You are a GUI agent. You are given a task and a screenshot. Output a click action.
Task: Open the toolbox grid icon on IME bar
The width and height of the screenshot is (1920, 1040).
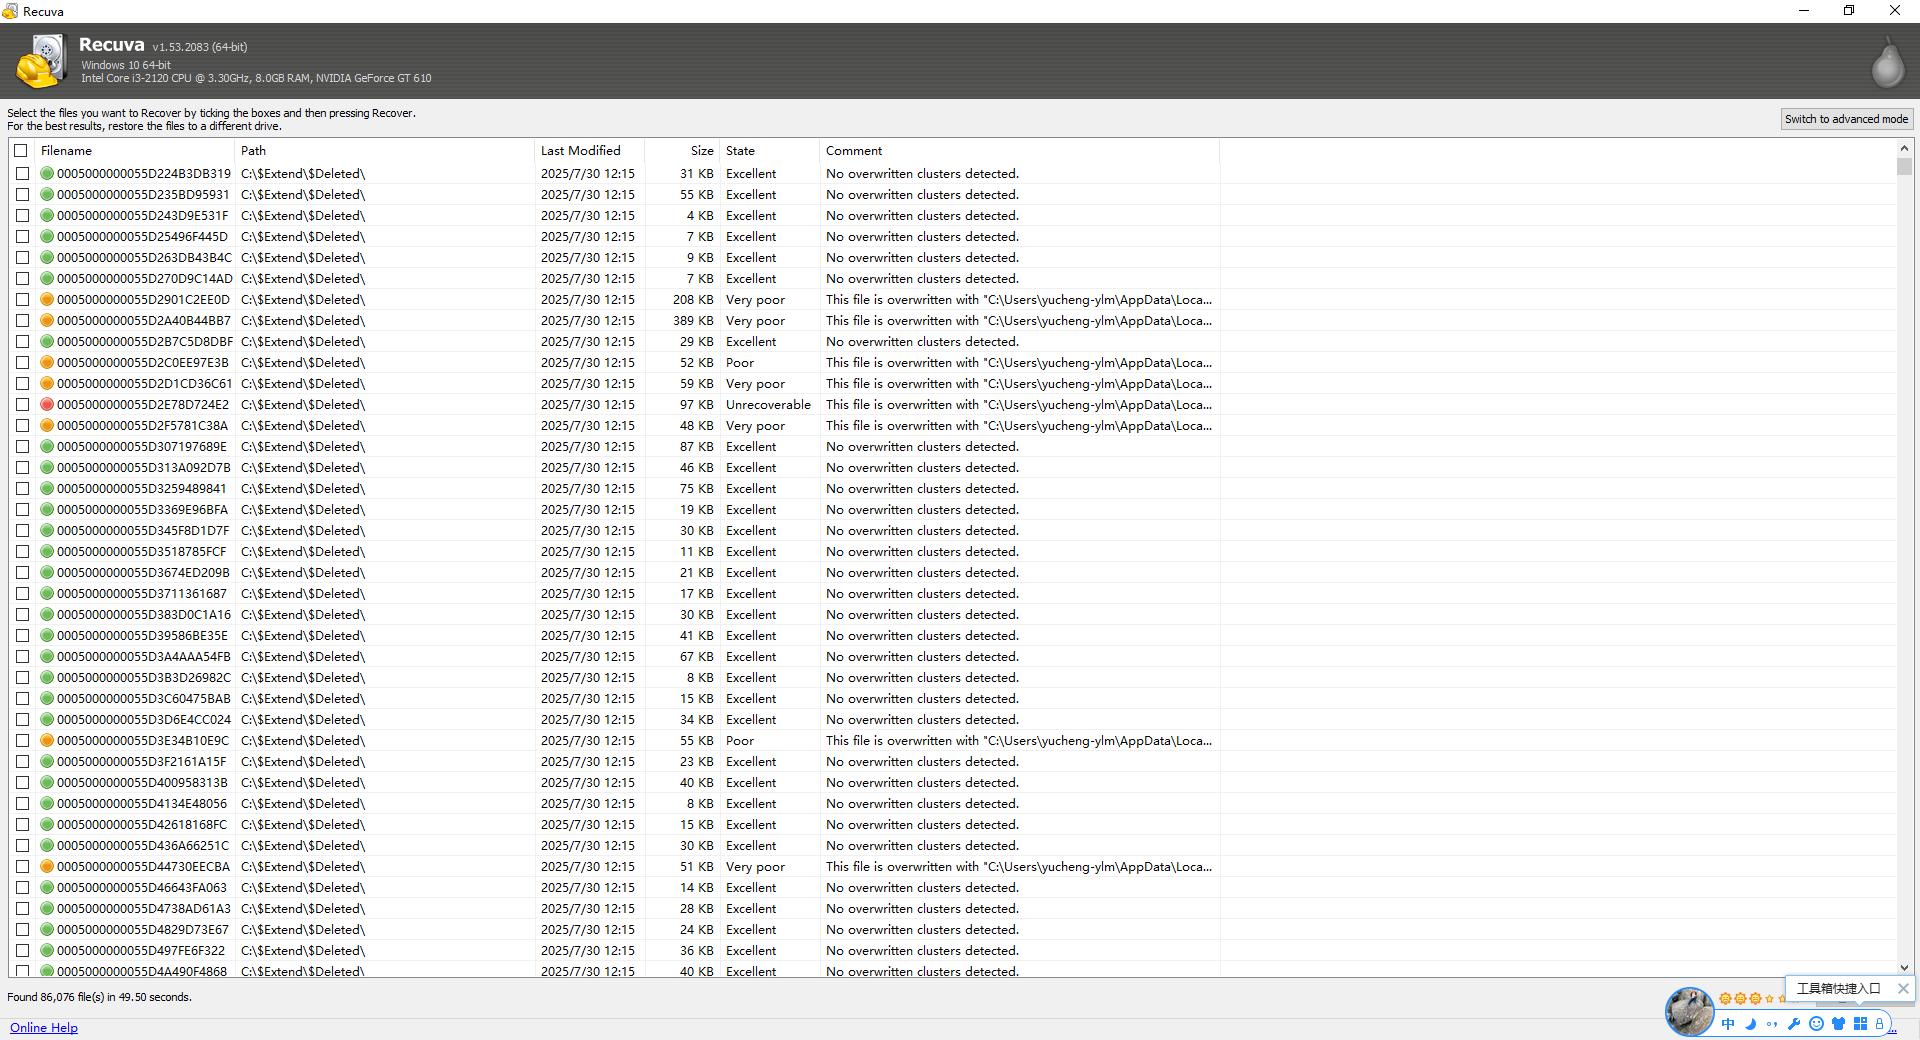coord(1860,1023)
